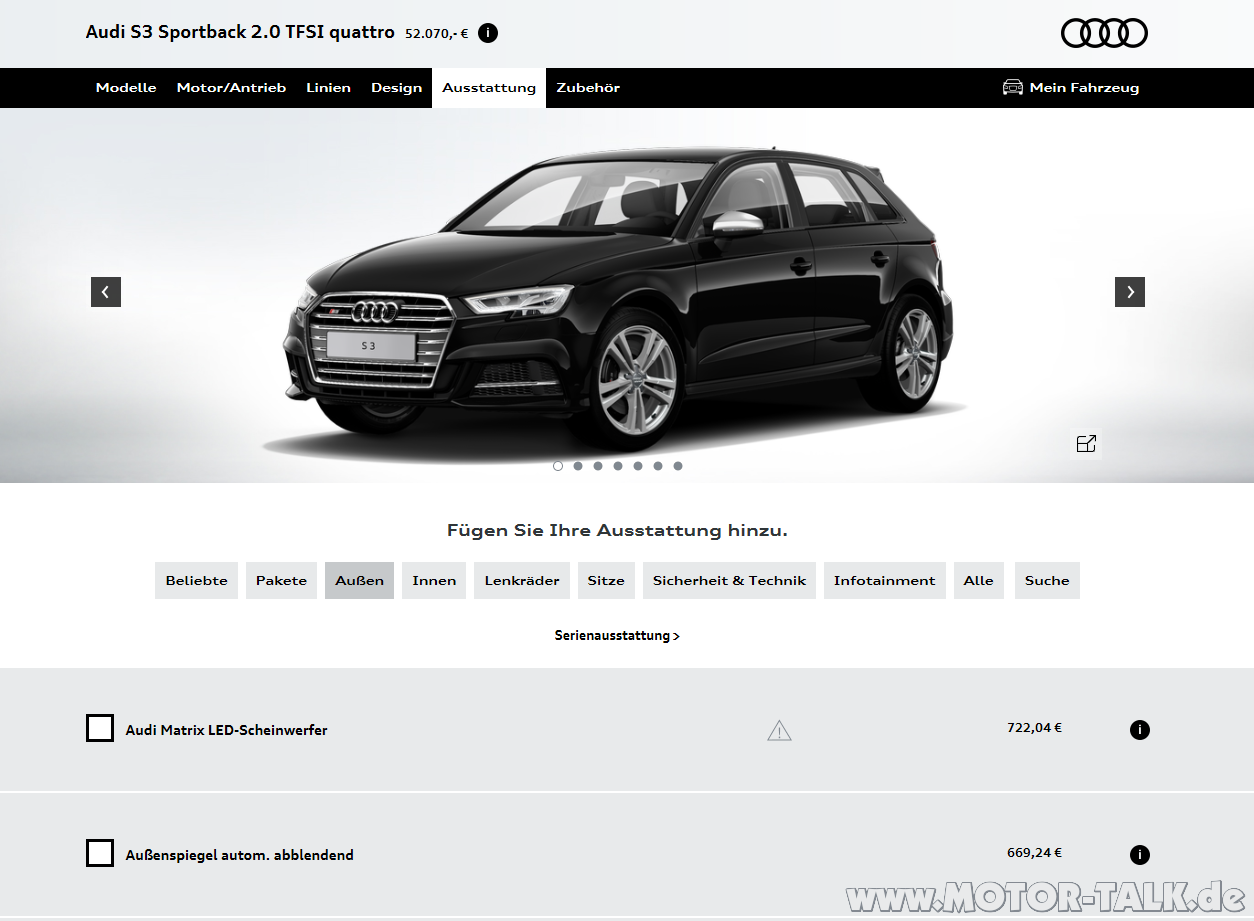
Task: Show Infotainment equipment options
Action: [x=884, y=580]
